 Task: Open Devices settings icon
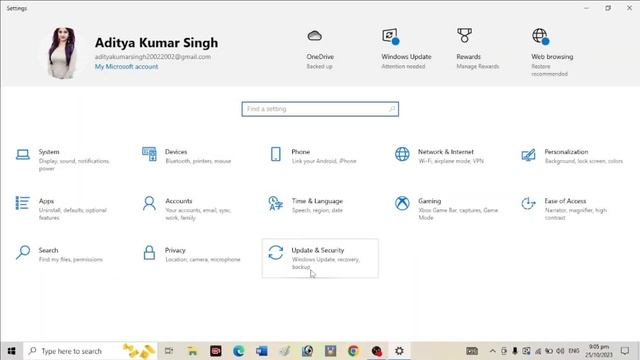pyautogui.click(x=149, y=154)
